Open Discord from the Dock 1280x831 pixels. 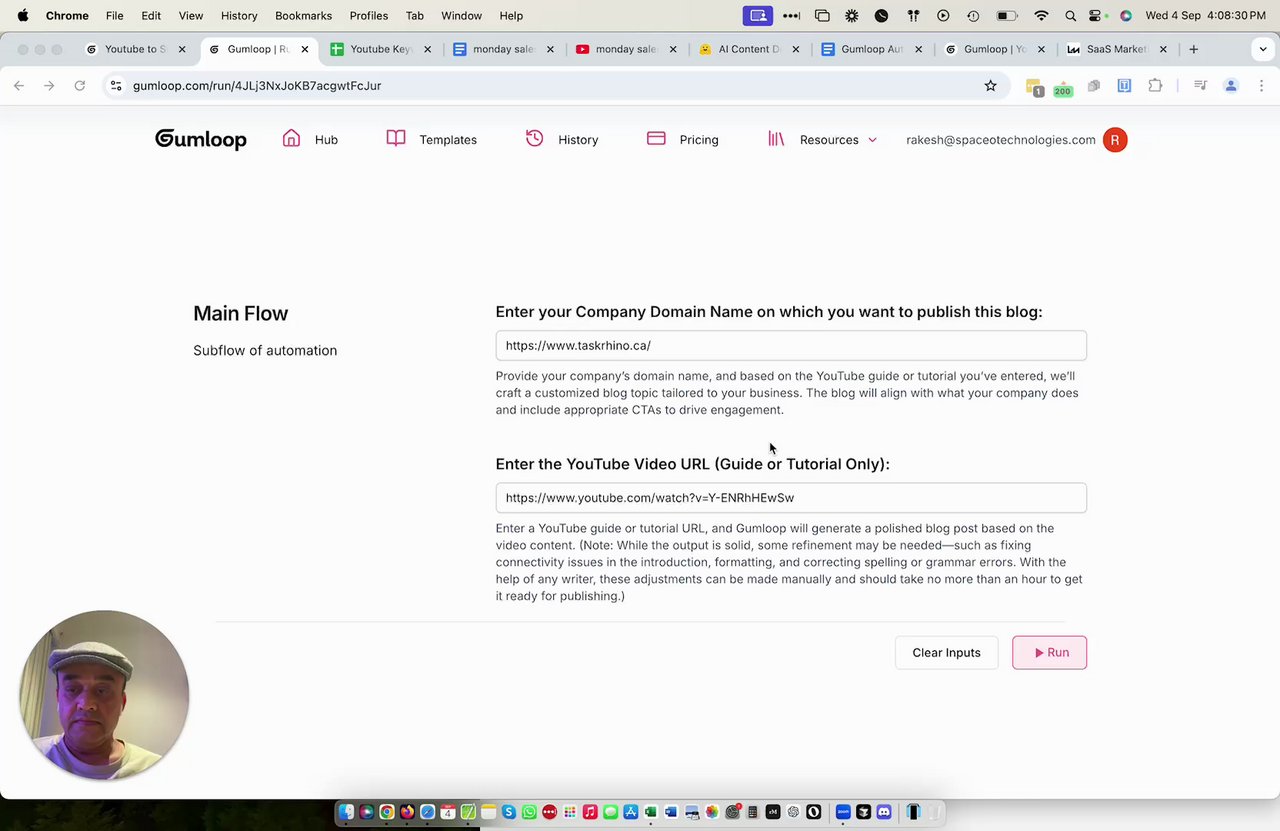[884, 812]
